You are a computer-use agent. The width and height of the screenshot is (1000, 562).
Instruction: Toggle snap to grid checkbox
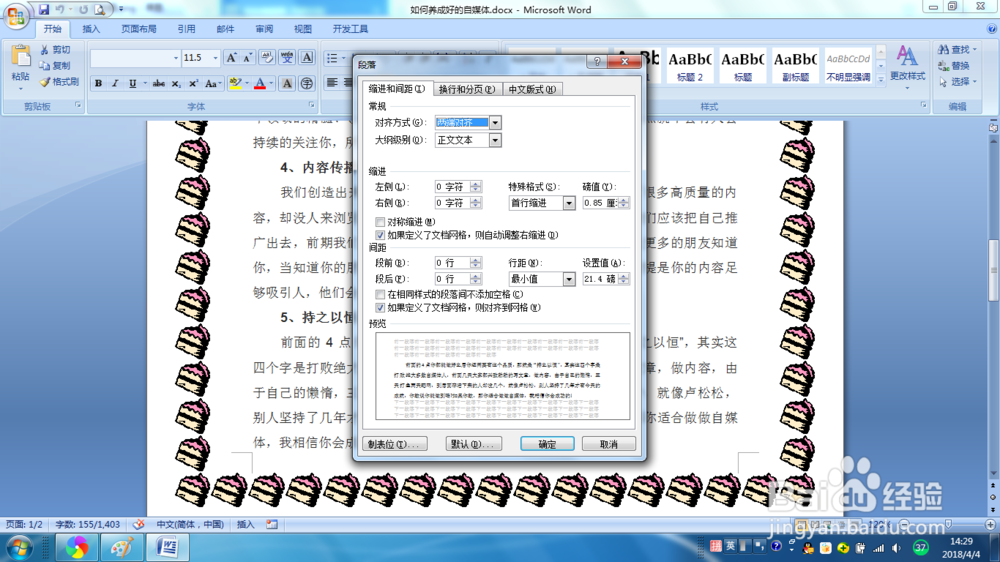380,307
